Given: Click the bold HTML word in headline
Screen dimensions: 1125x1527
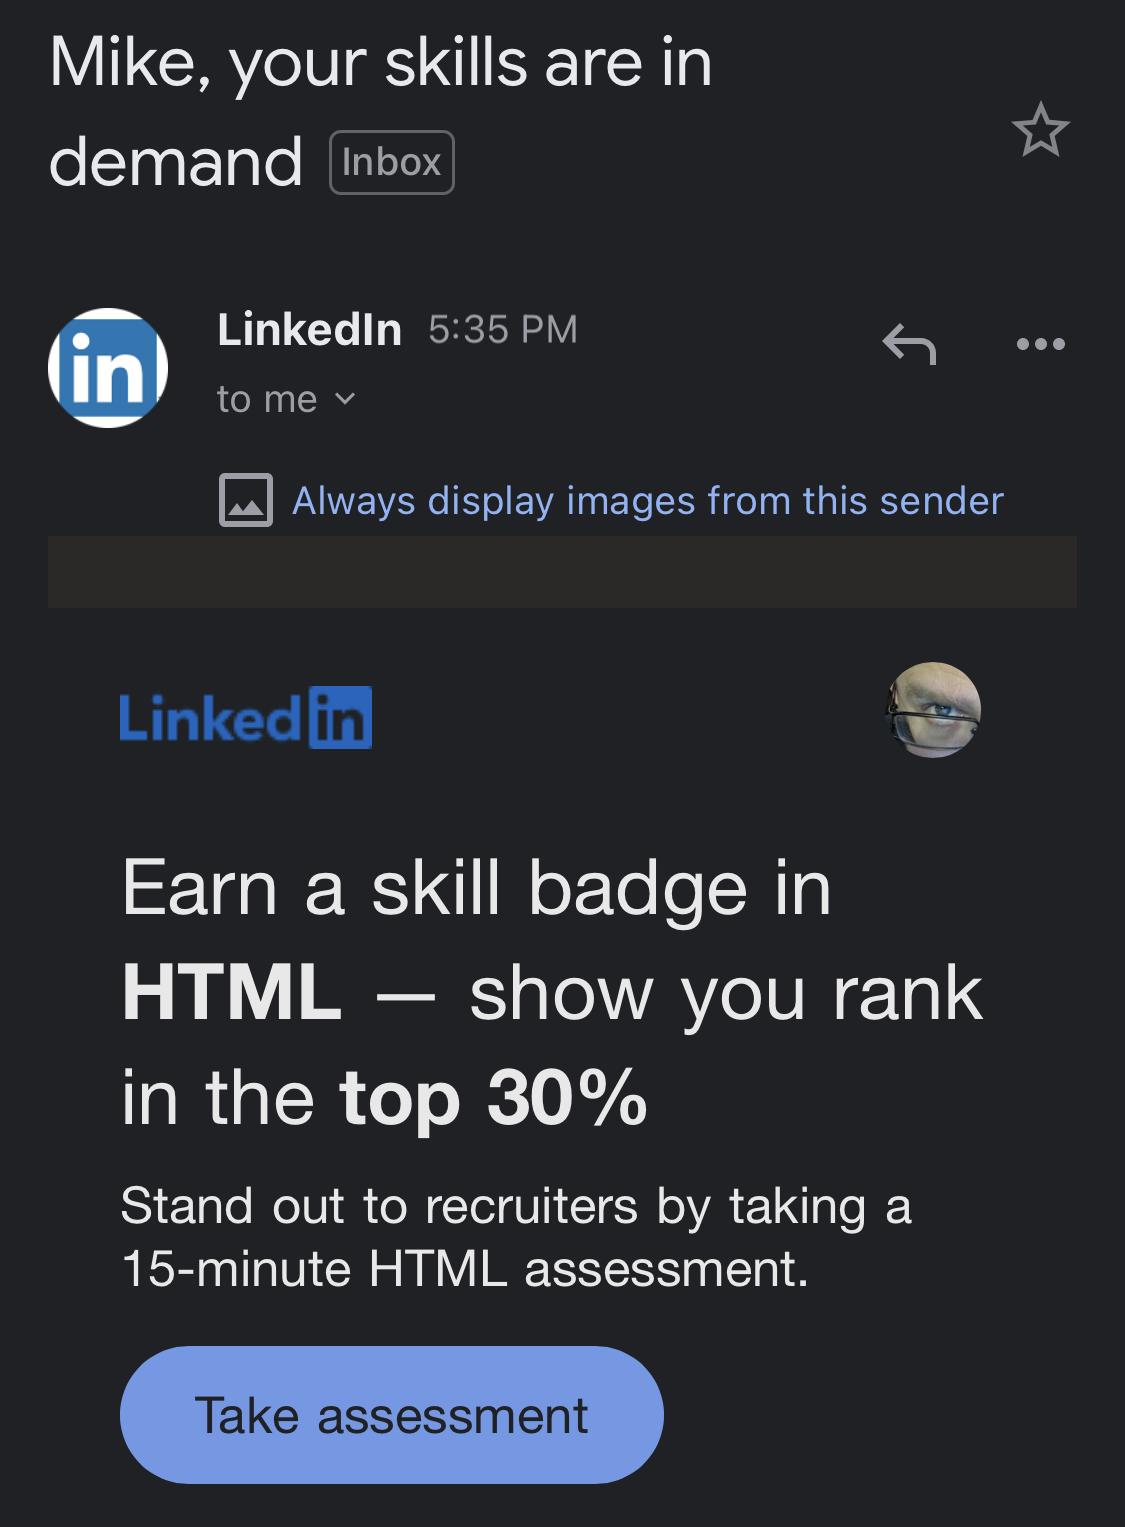Looking at the screenshot, I should pyautogui.click(x=232, y=992).
